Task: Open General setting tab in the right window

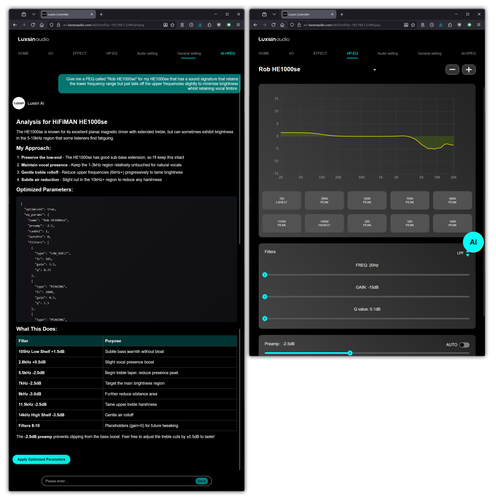Action: click(x=429, y=53)
